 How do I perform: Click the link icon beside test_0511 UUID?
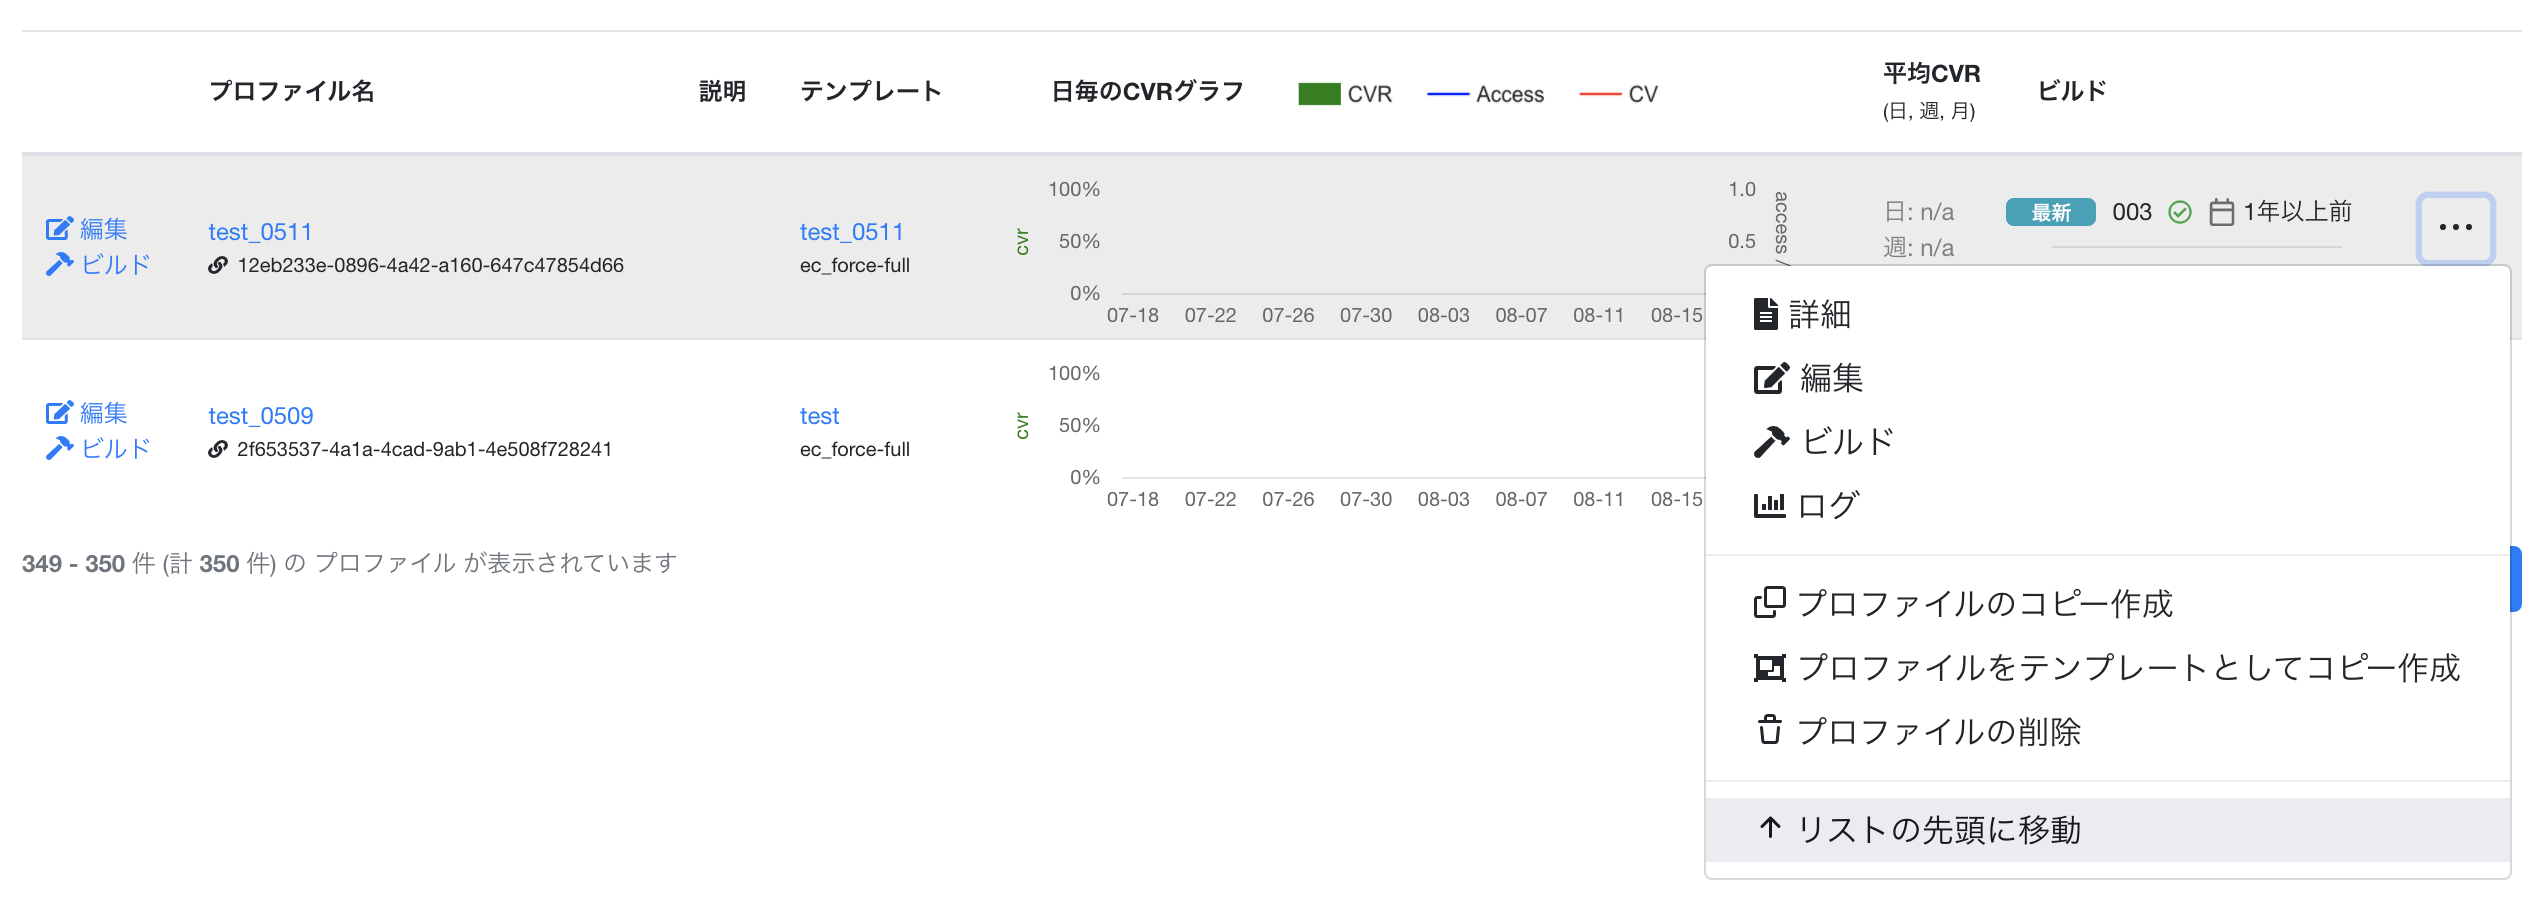(217, 266)
